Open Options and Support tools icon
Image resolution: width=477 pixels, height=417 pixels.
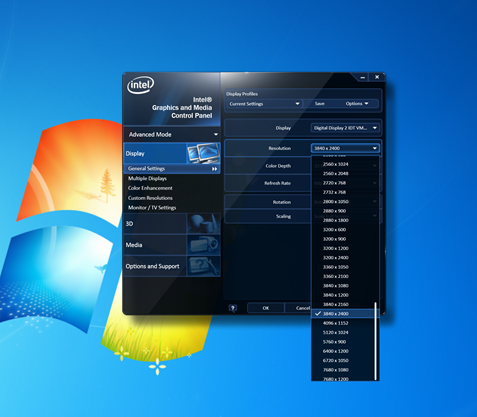point(204,266)
